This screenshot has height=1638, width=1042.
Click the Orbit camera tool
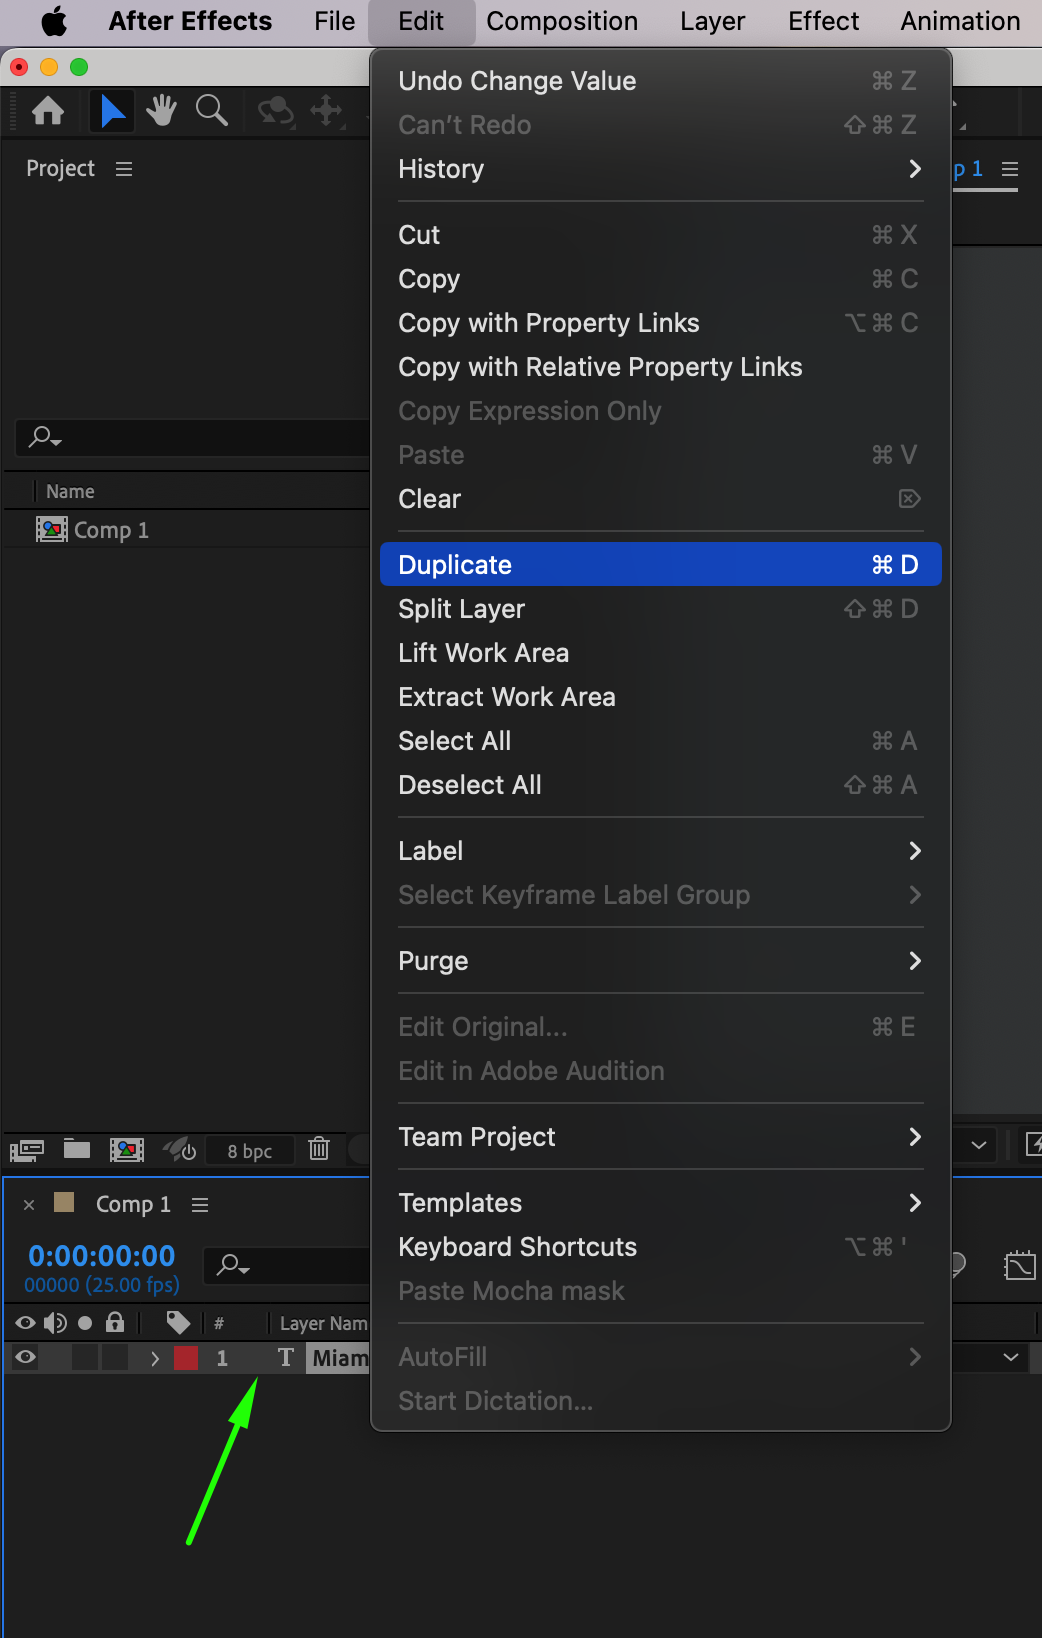tap(276, 110)
